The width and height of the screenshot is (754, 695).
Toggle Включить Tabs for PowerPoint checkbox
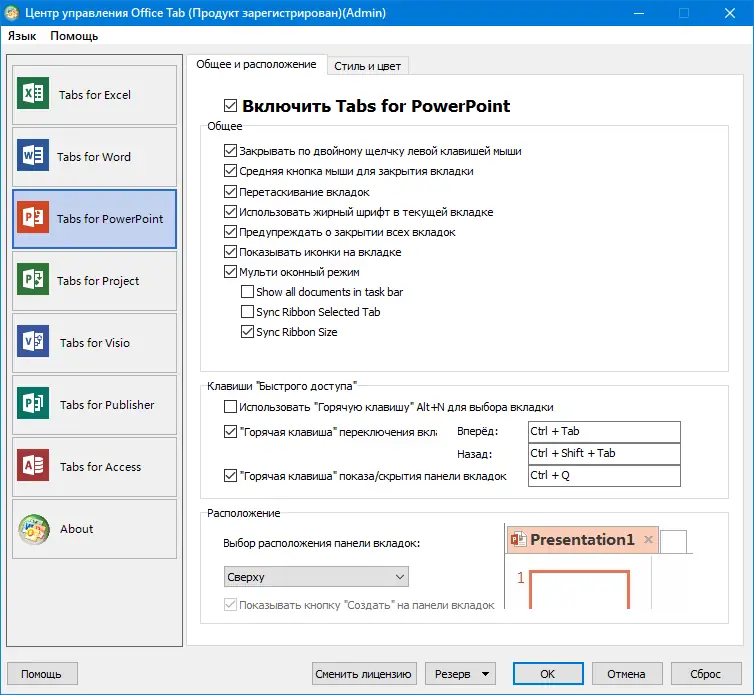click(230, 105)
